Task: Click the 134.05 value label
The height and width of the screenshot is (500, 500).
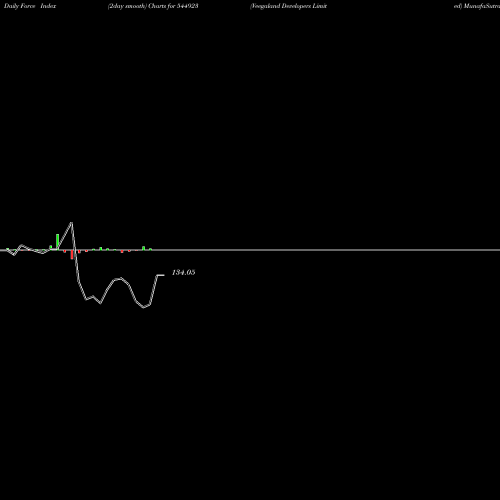Action: pos(183,272)
